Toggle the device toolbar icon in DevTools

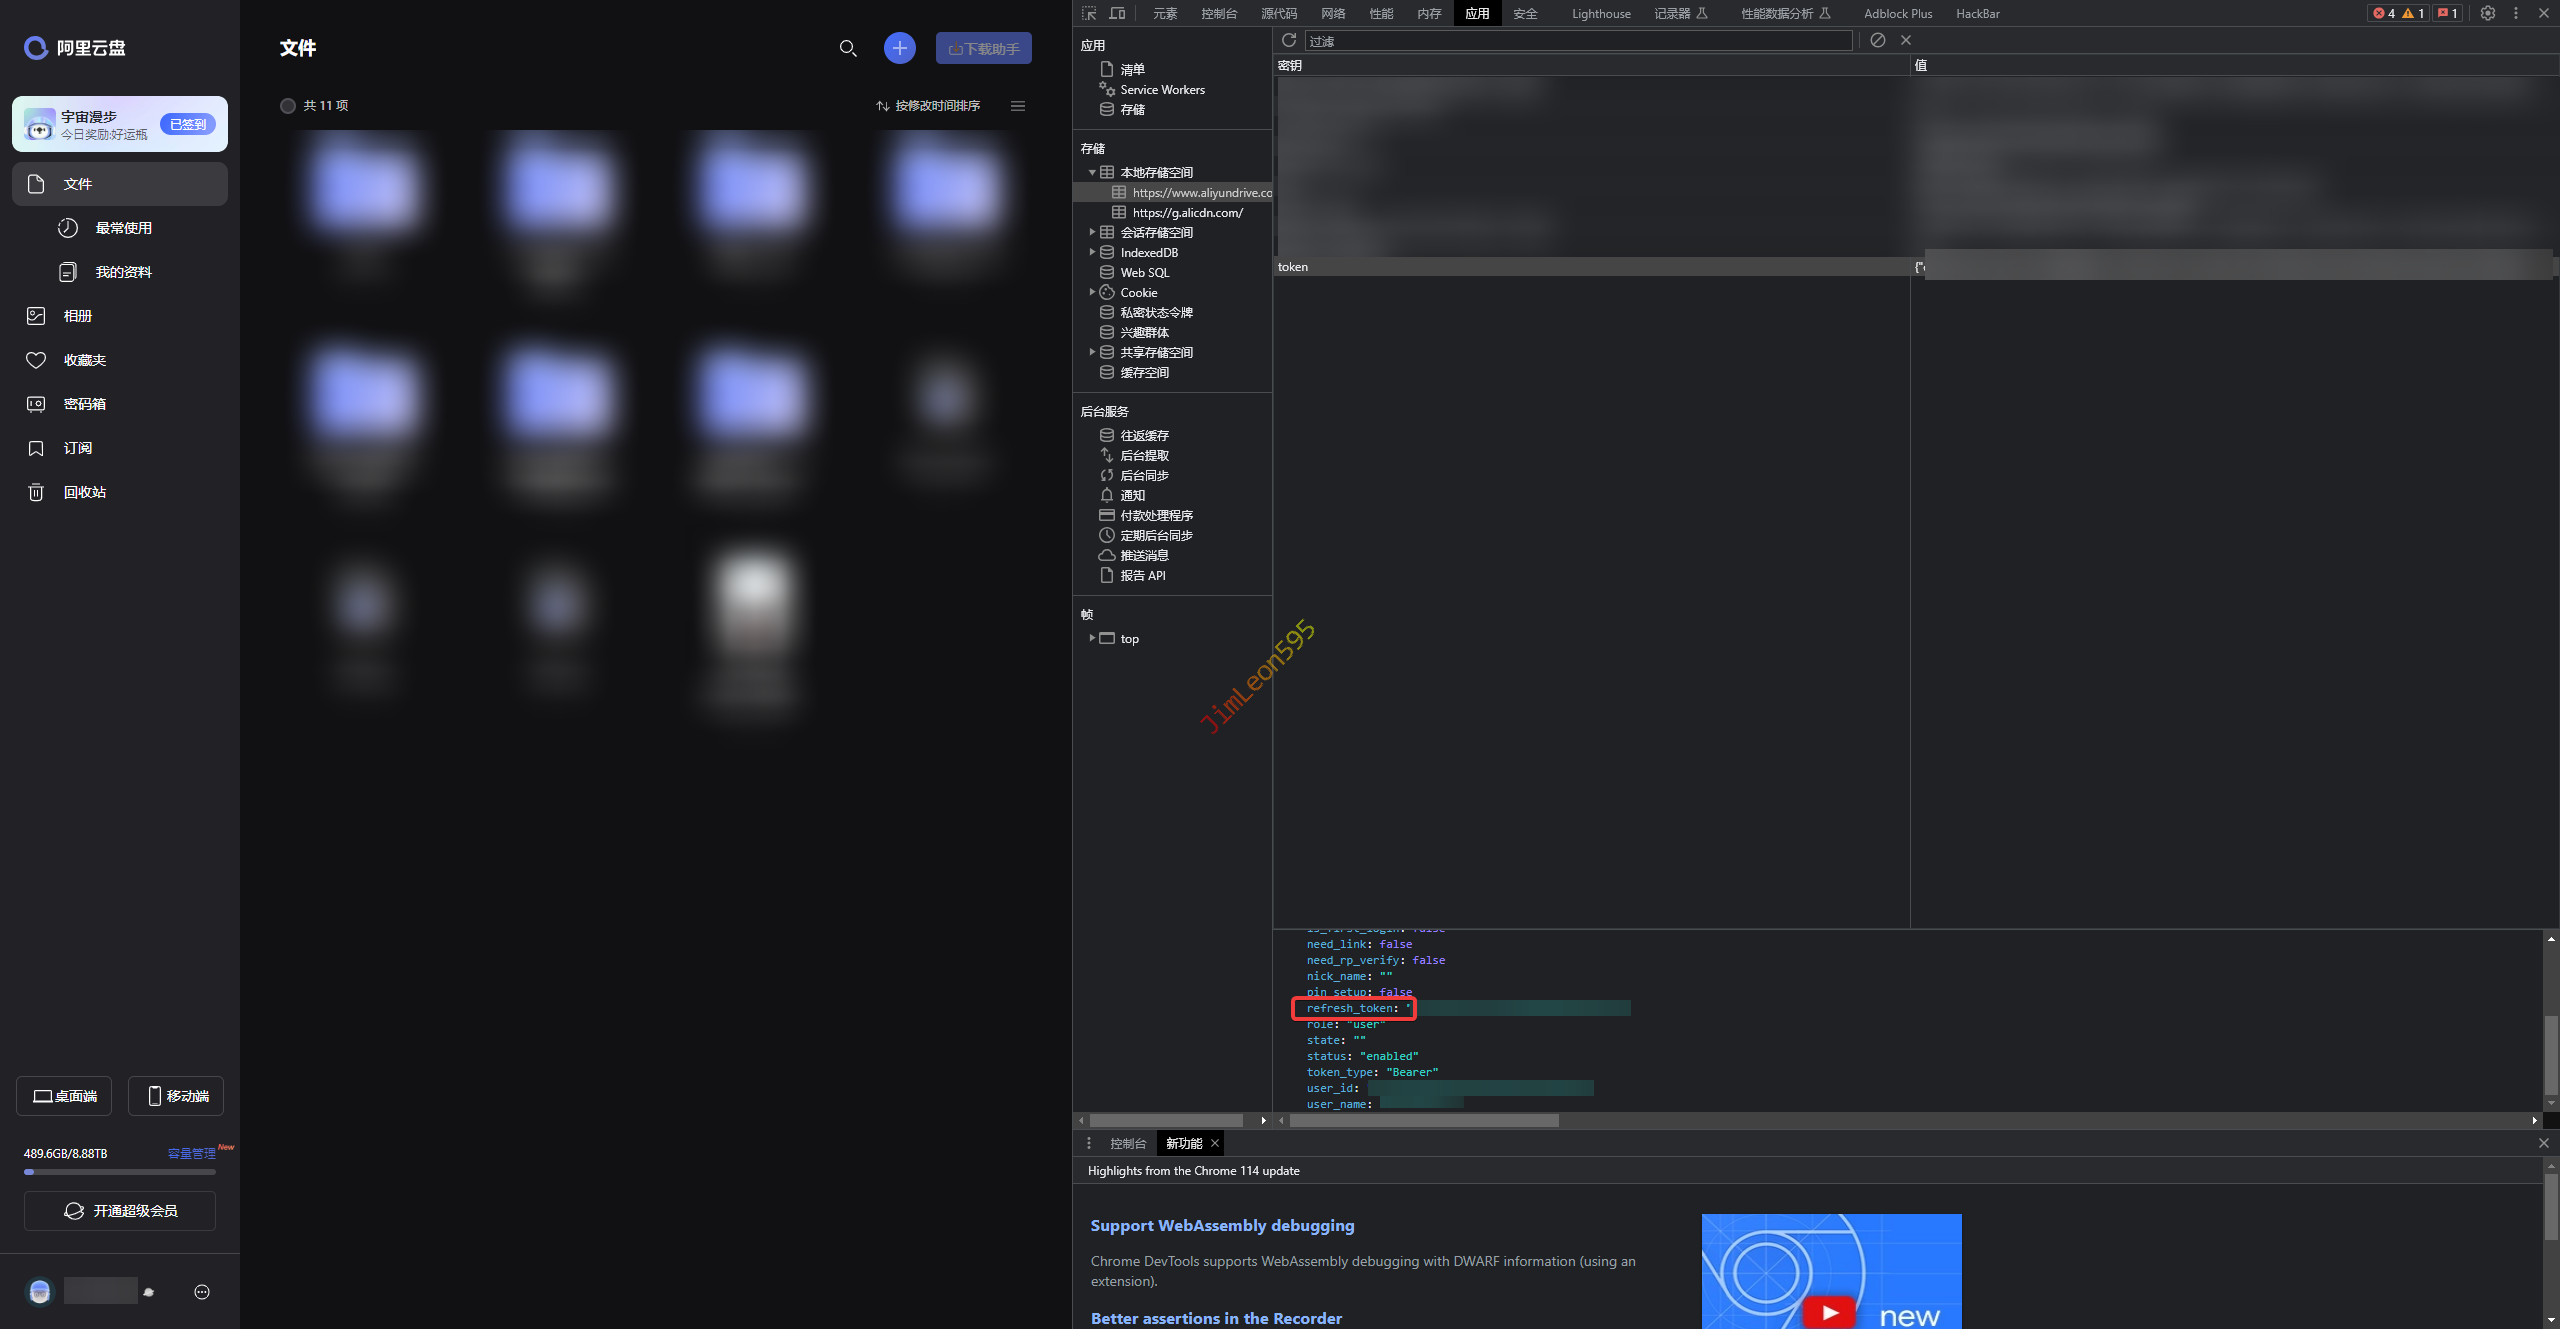coord(1118,13)
